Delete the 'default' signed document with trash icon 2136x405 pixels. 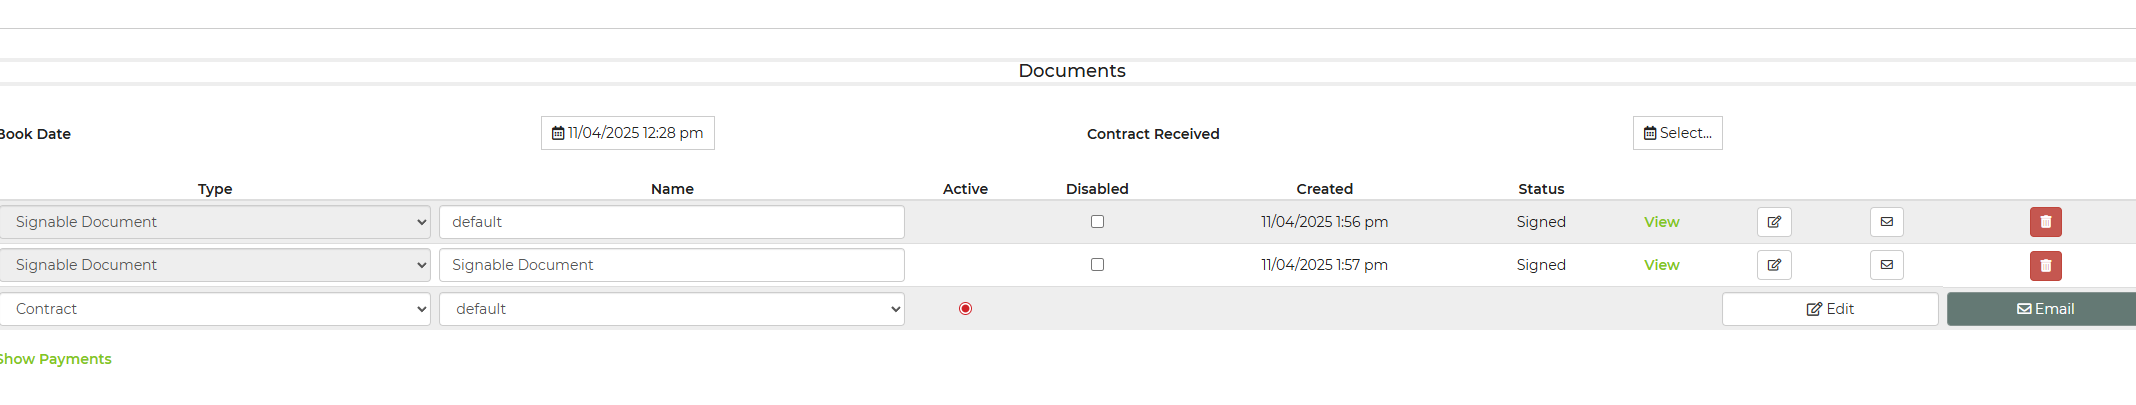coord(2045,222)
